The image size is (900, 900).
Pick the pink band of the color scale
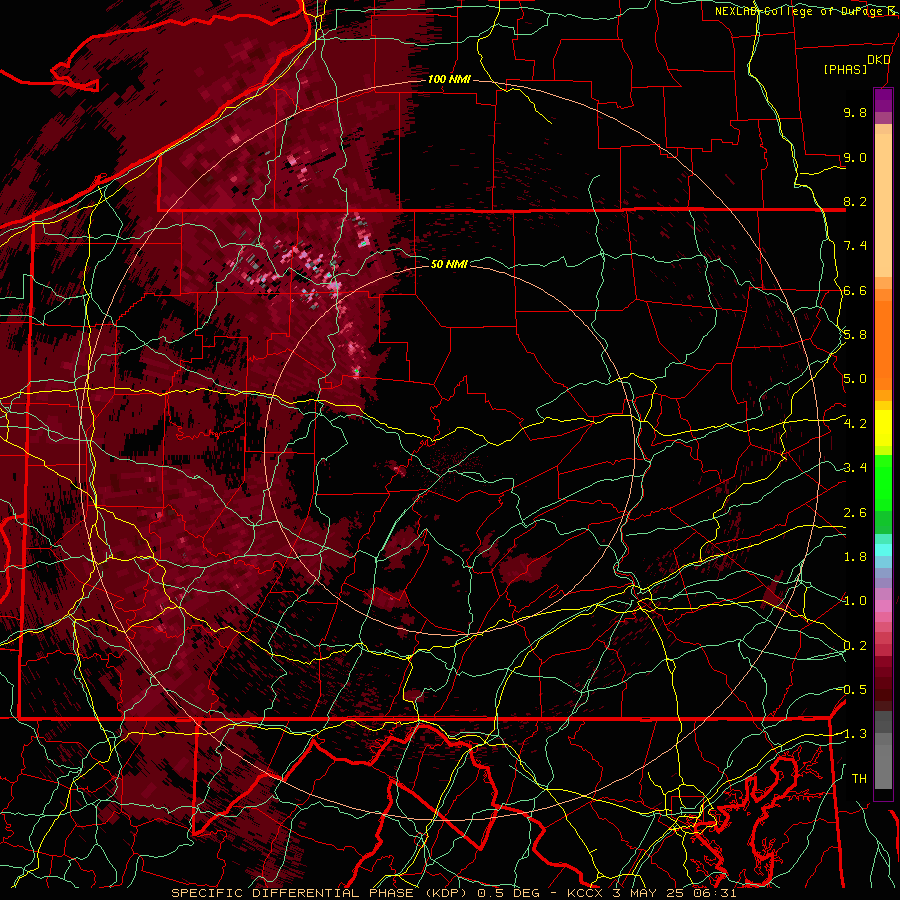coord(883,606)
